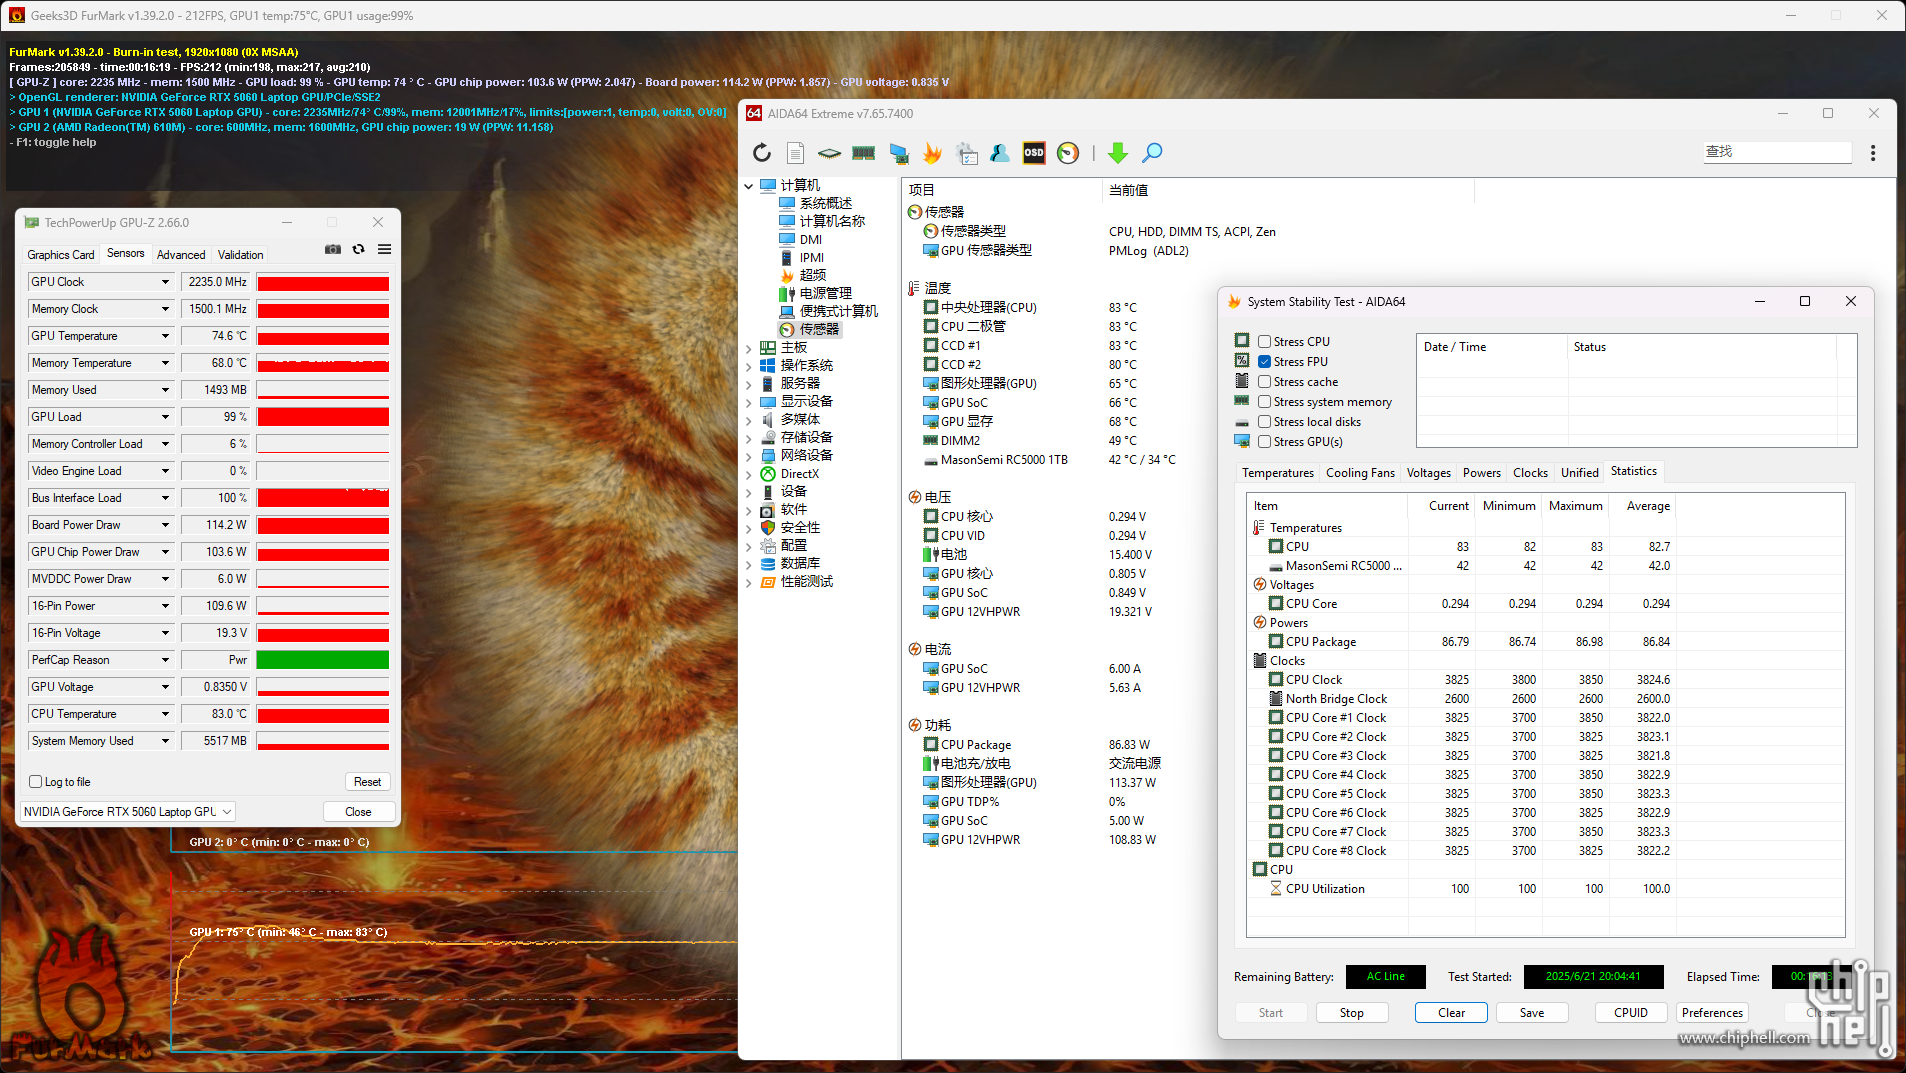Screen dimensions: 1906x1073
Task: Switch to the Clocks tab
Action: [1530, 473]
